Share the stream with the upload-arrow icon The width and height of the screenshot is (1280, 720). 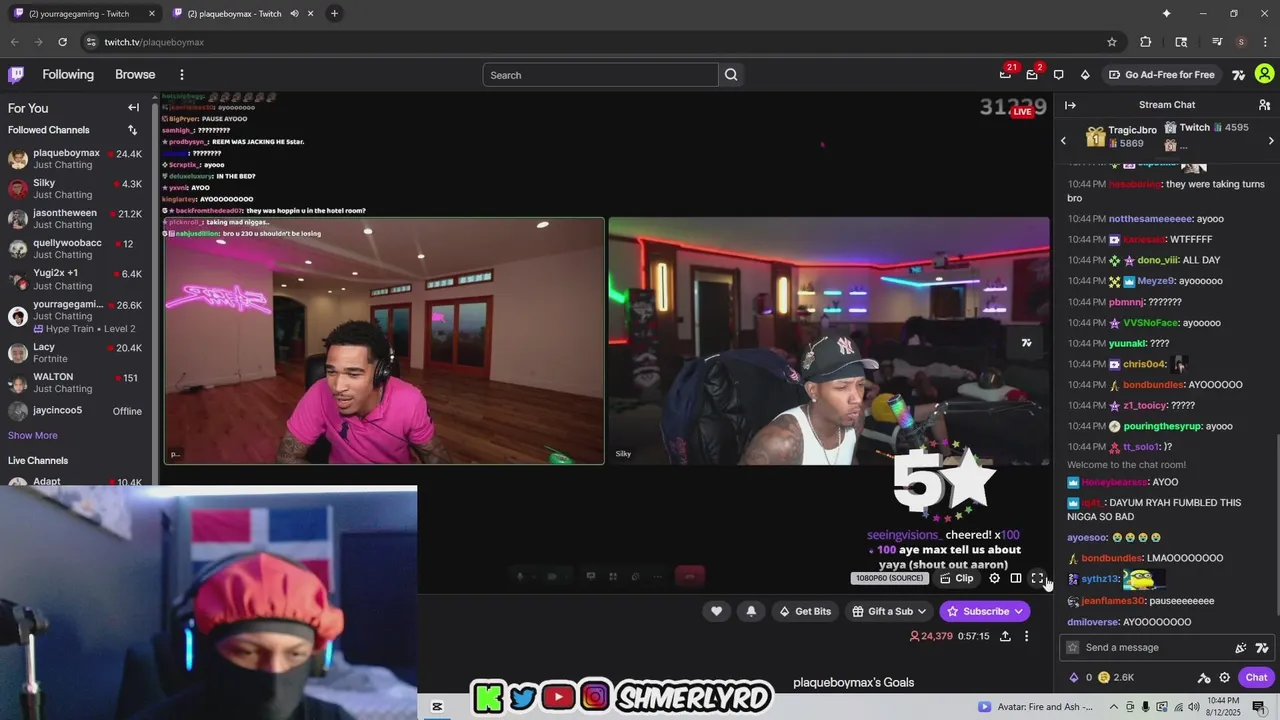click(1005, 636)
